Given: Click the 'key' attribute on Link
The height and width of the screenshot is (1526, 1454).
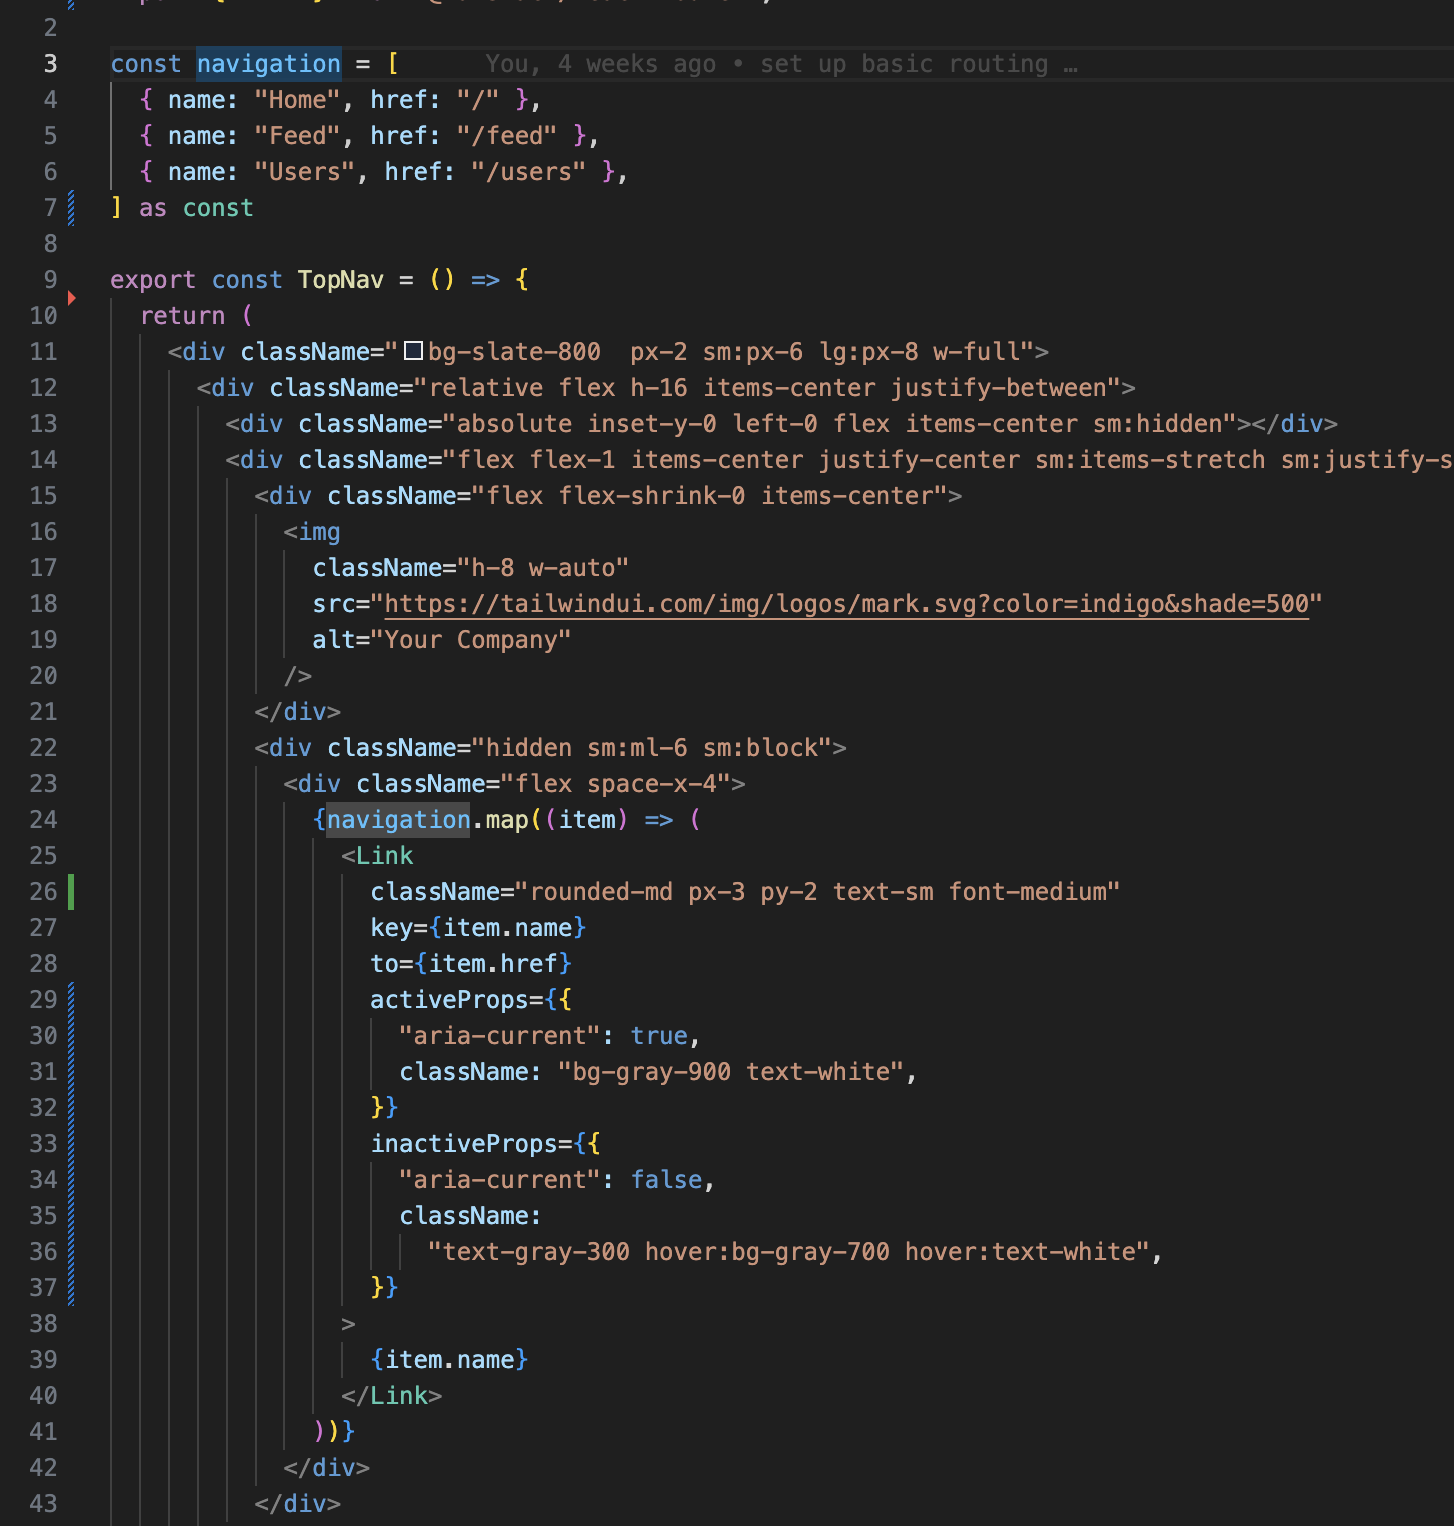Looking at the screenshot, I should [x=391, y=928].
